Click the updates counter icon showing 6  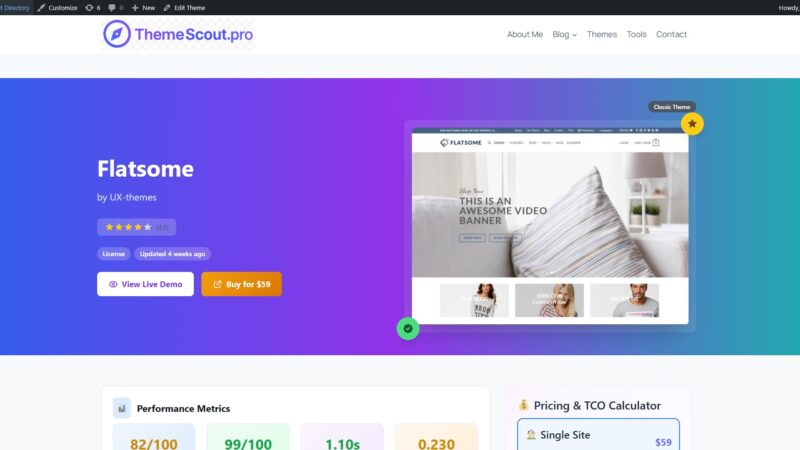93,8
